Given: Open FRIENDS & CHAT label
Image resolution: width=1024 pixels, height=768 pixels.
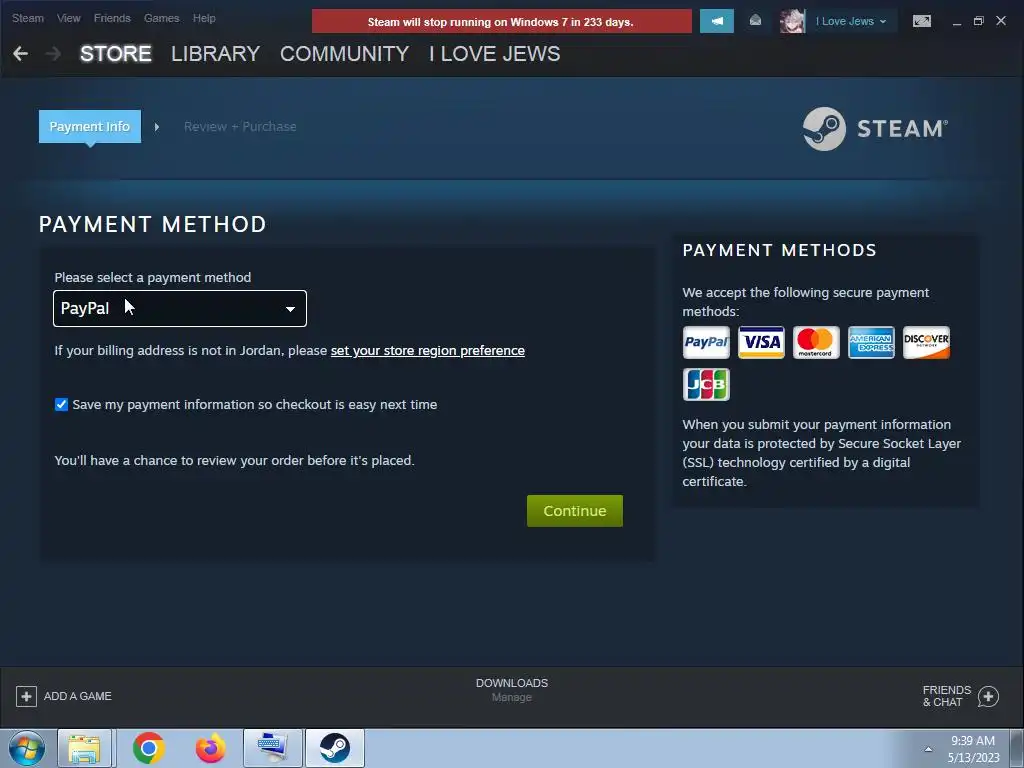Looking at the screenshot, I should (x=946, y=696).
